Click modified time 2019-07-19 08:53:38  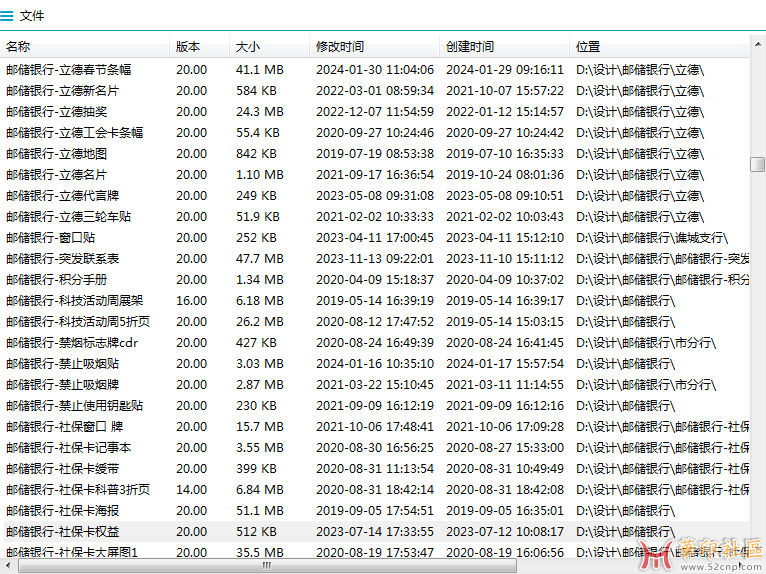(375, 154)
